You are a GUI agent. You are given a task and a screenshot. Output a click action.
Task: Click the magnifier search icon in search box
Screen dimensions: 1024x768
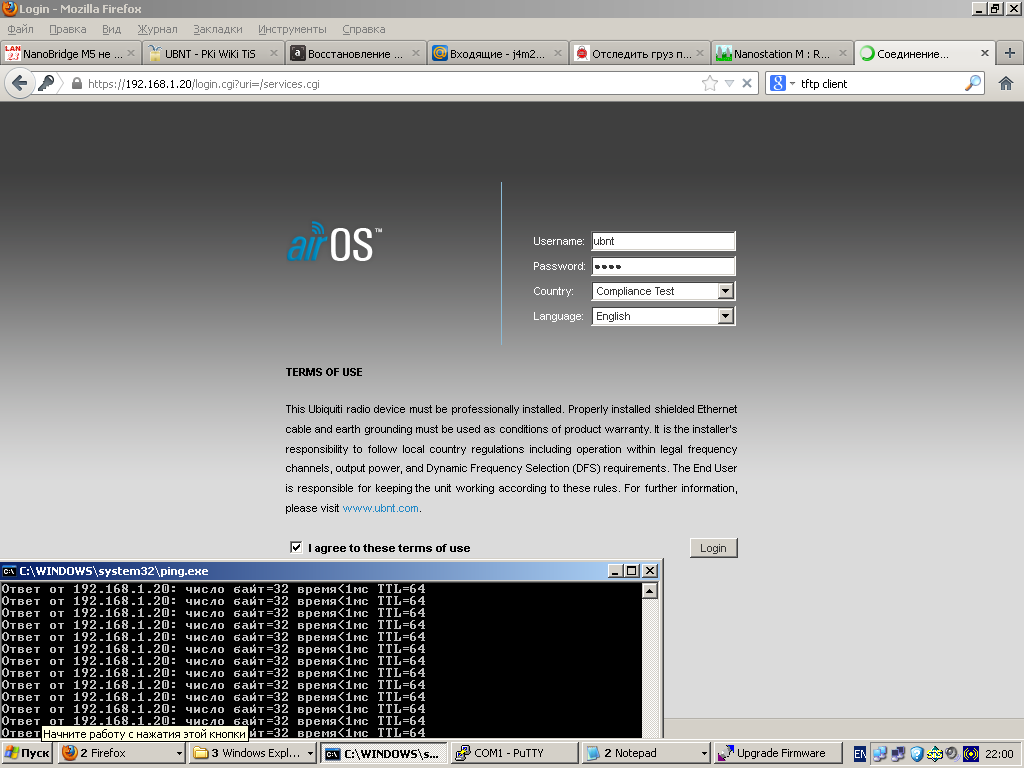point(972,84)
